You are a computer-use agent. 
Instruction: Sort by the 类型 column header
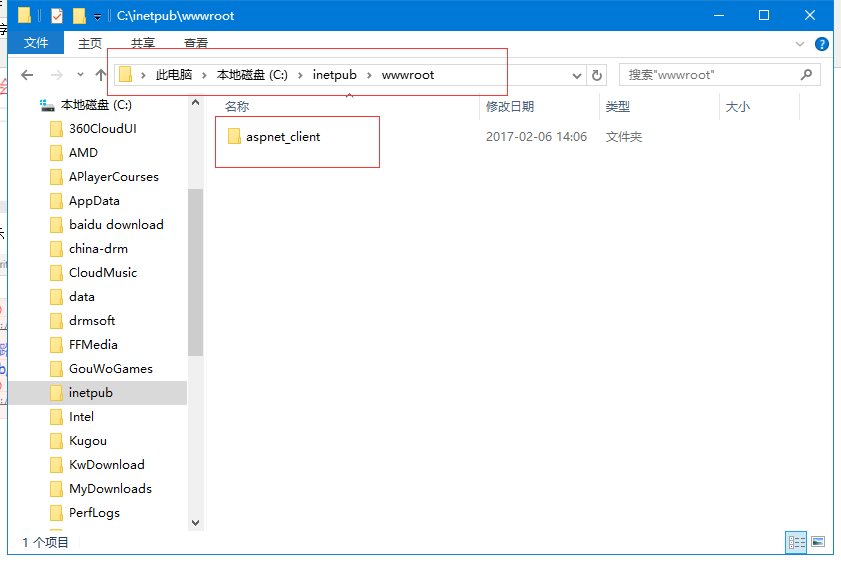point(617,107)
